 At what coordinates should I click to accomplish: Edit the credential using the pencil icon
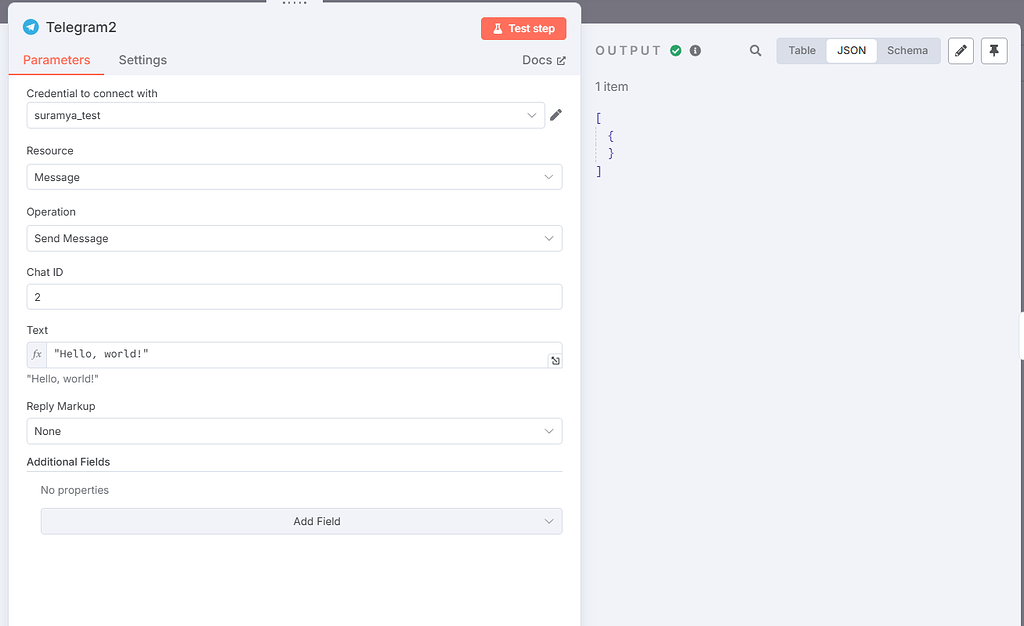pyautogui.click(x=557, y=115)
